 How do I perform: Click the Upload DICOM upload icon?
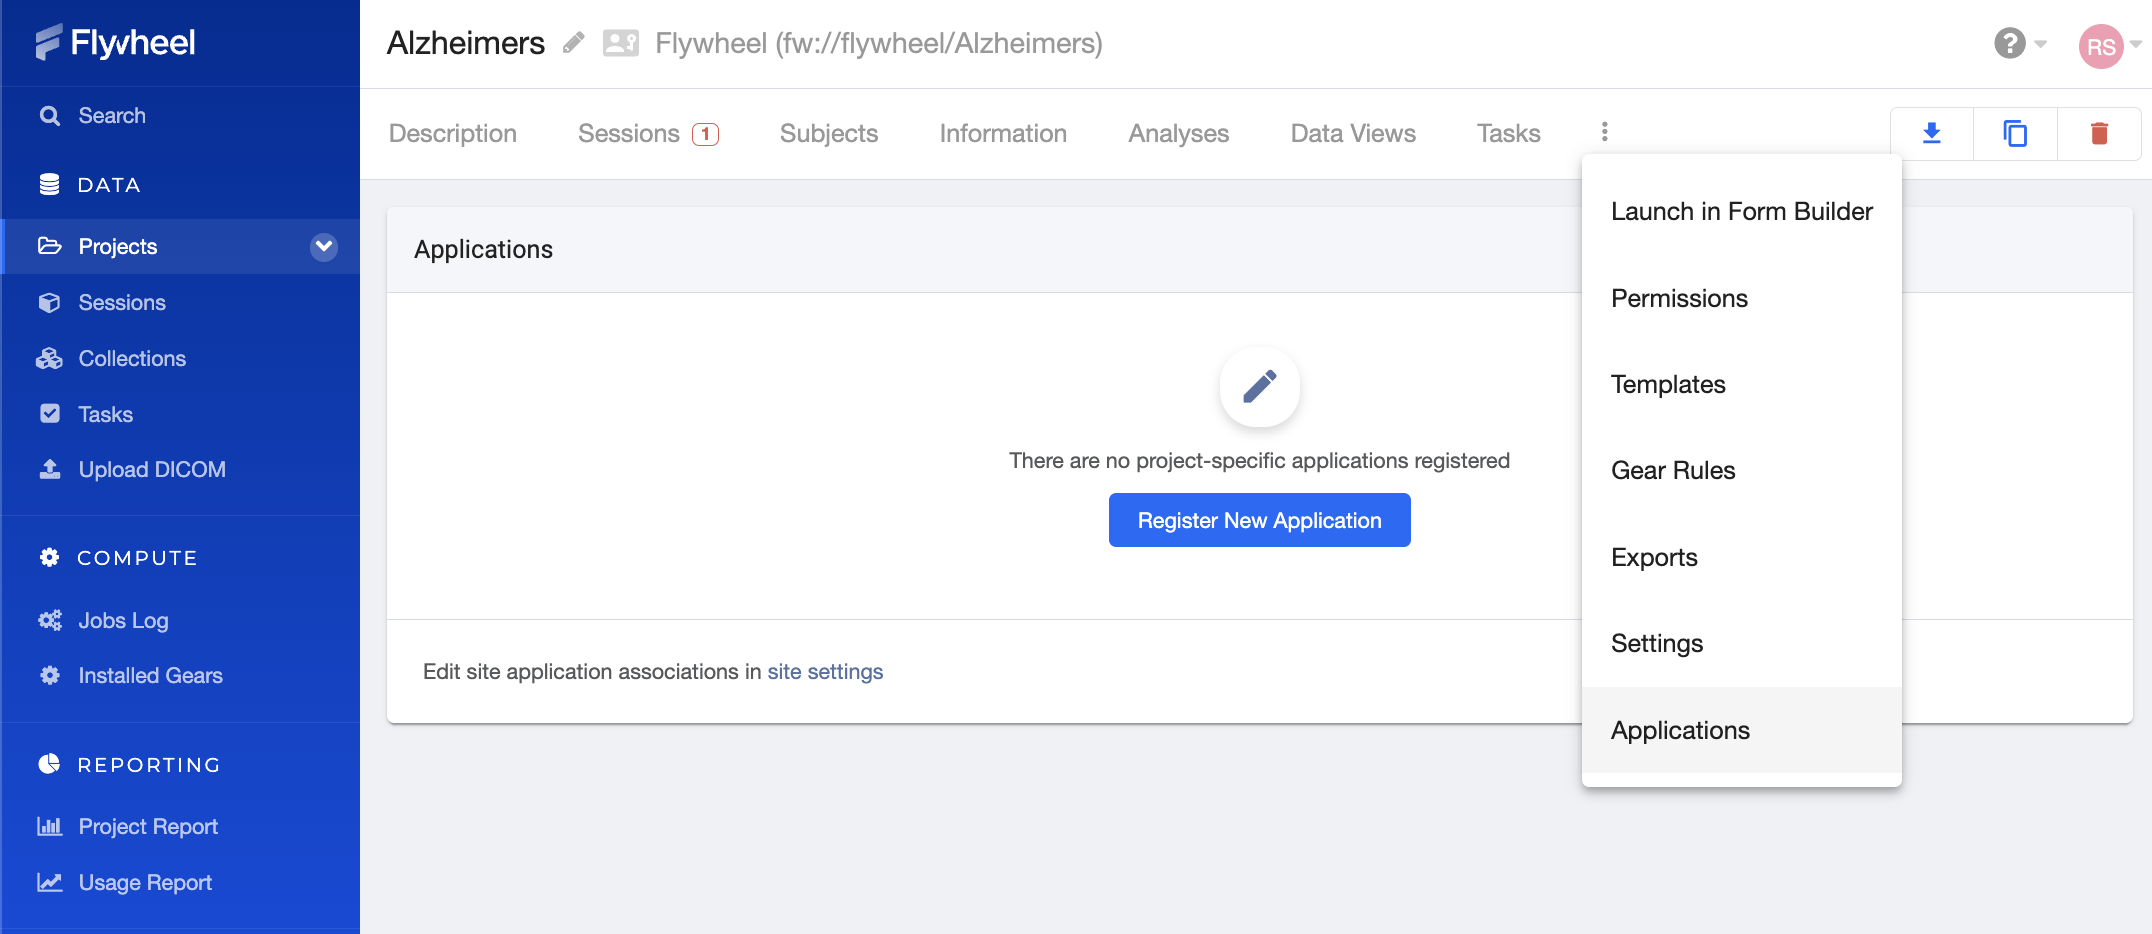point(49,469)
